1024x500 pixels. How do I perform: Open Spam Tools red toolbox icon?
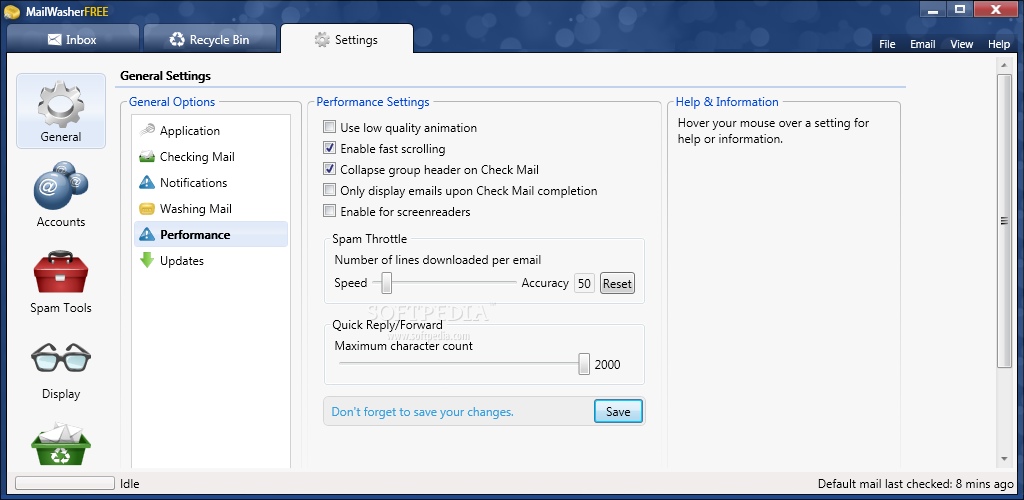tap(61, 272)
